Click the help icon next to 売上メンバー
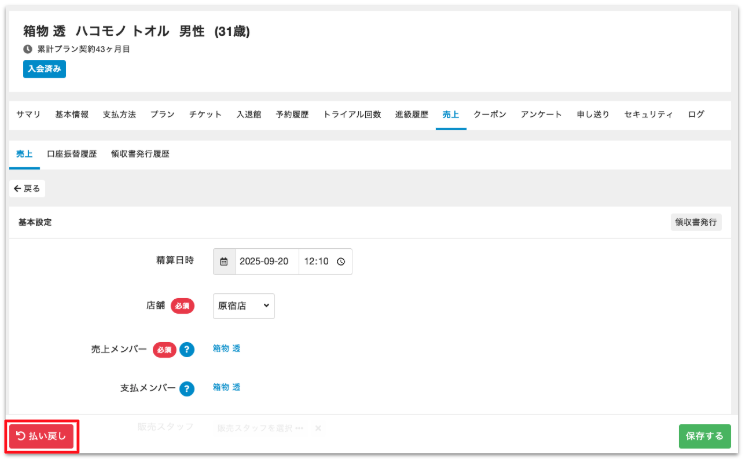The image size is (744, 459). pyautogui.click(x=186, y=349)
